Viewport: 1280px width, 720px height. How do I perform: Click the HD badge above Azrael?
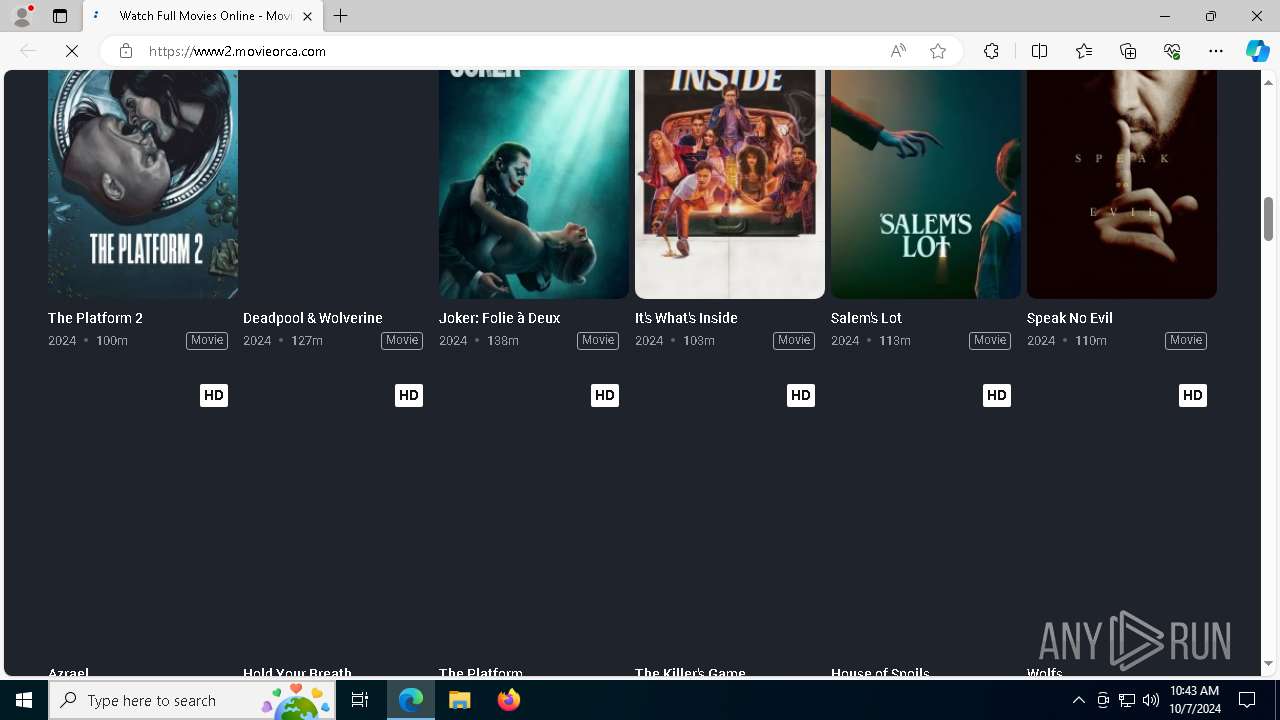(x=214, y=396)
